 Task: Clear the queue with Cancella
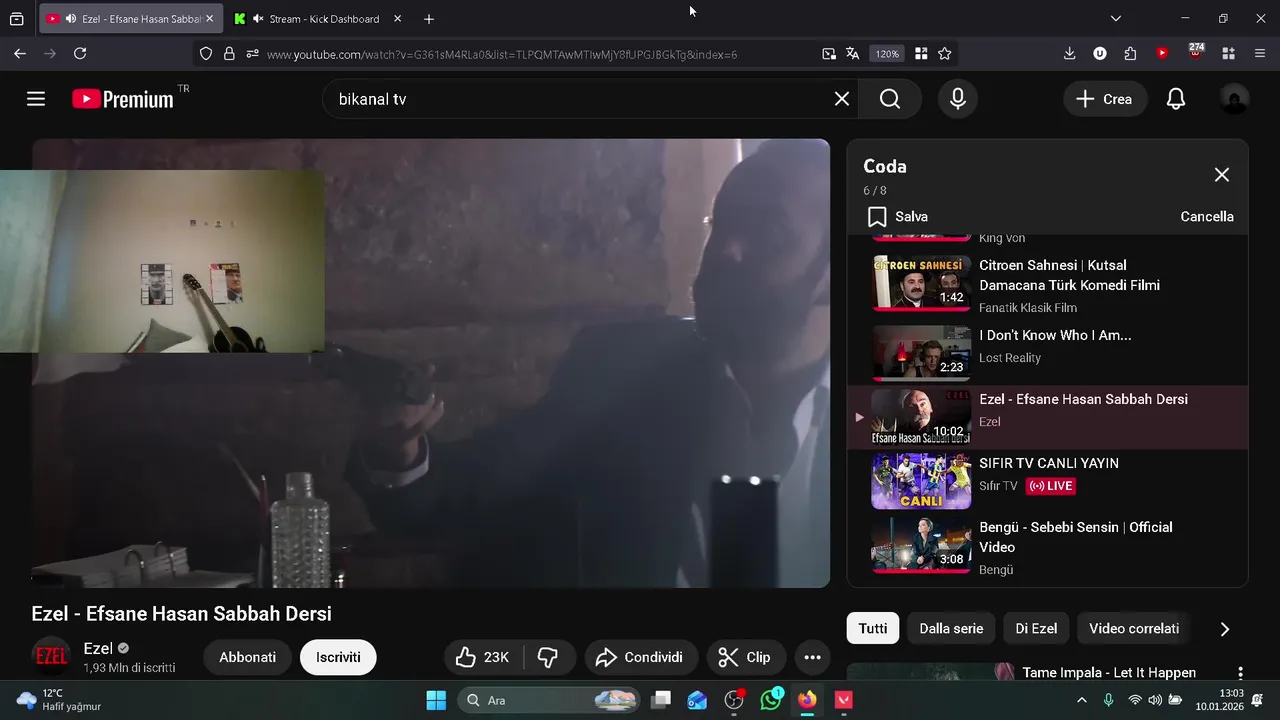[1206, 217]
